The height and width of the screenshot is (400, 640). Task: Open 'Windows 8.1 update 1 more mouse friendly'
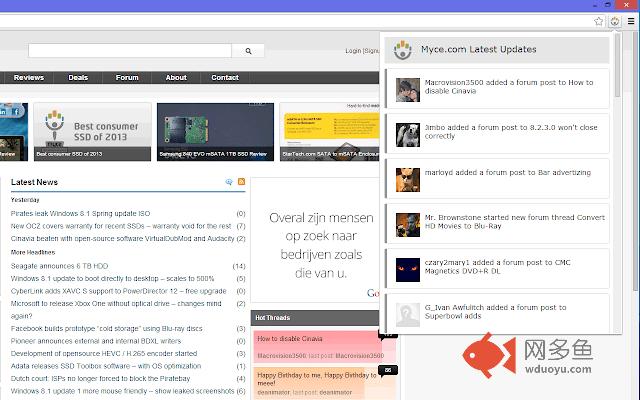pyautogui.click(x=122, y=391)
